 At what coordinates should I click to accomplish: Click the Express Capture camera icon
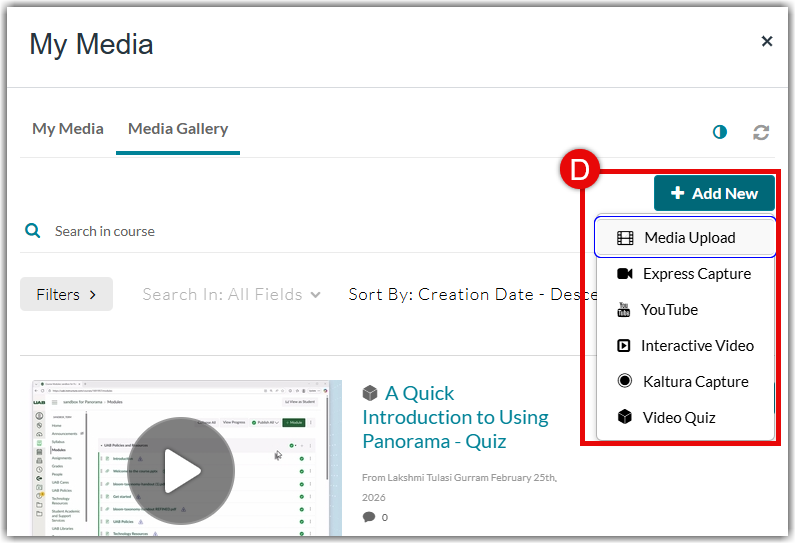[624, 274]
